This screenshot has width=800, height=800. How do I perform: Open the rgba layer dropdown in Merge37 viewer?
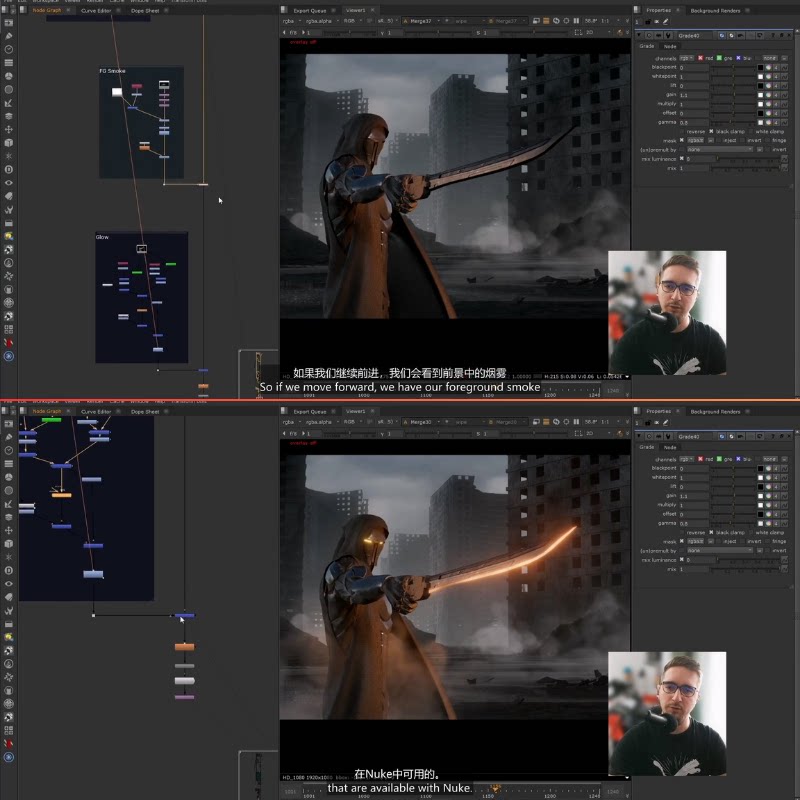pyautogui.click(x=291, y=21)
